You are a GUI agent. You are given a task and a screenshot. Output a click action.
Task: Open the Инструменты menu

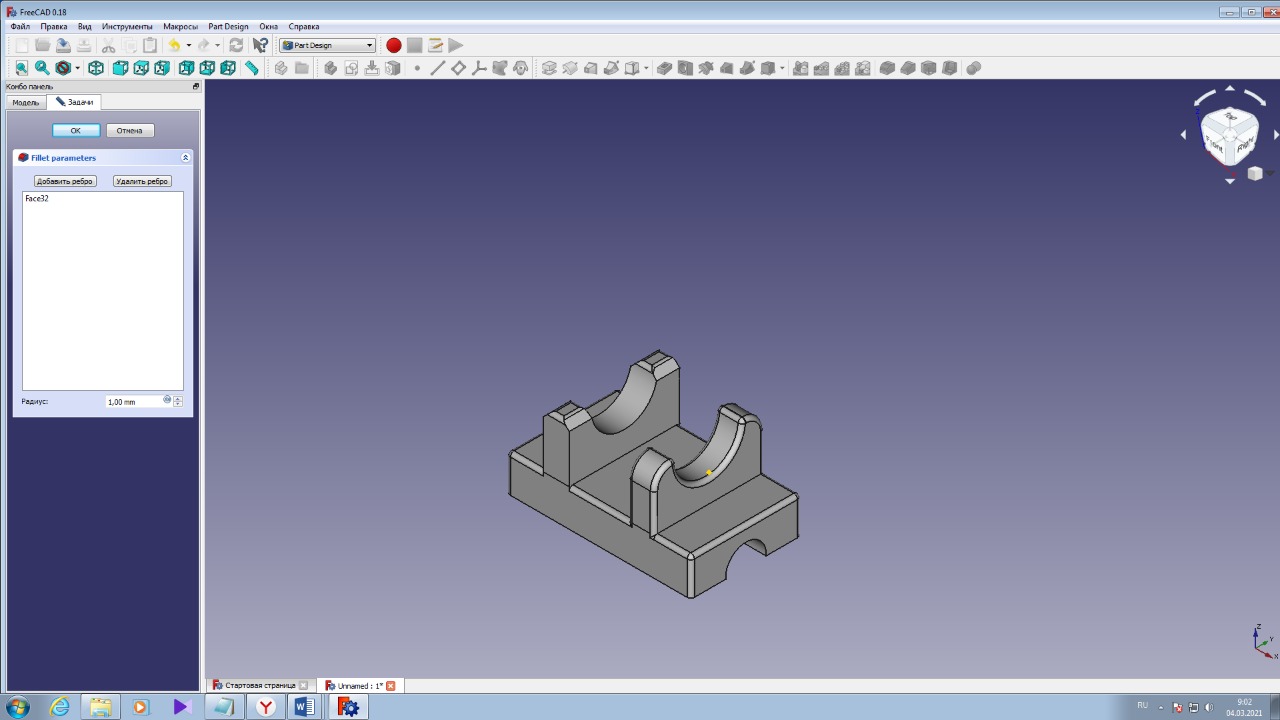(x=127, y=26)
